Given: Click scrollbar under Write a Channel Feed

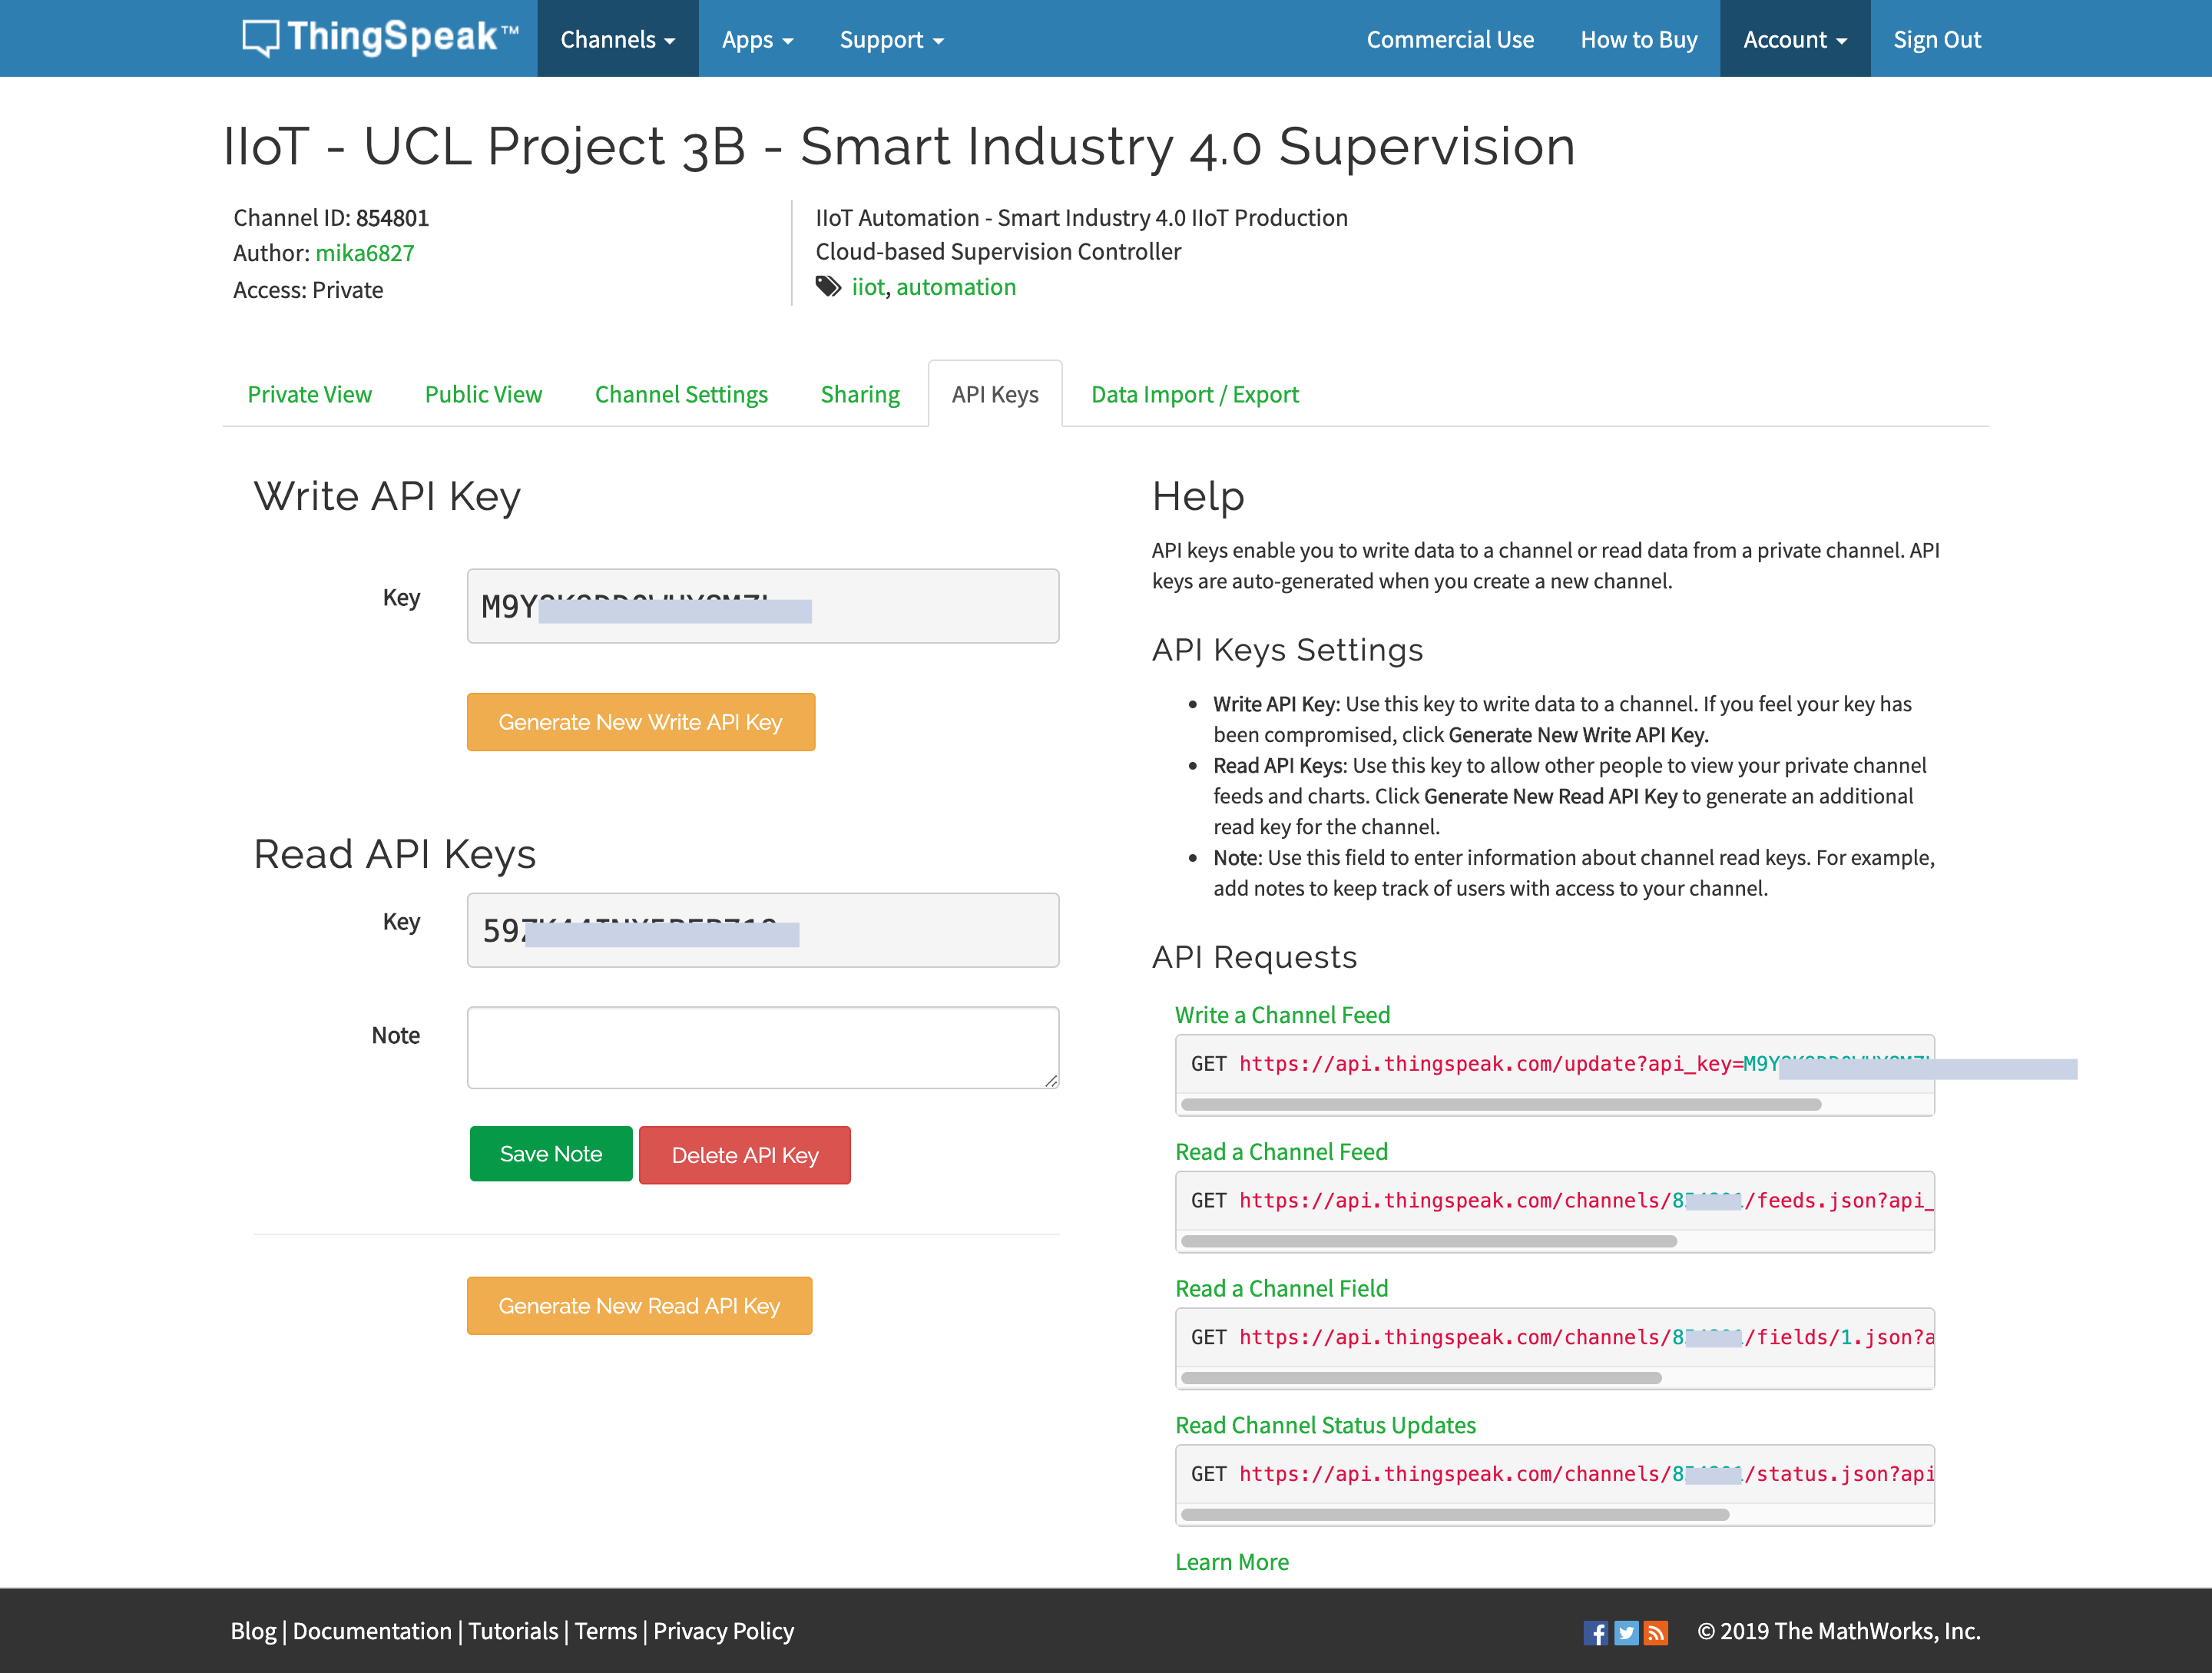Looking at the screenshot, I should coord(1501,1105).
